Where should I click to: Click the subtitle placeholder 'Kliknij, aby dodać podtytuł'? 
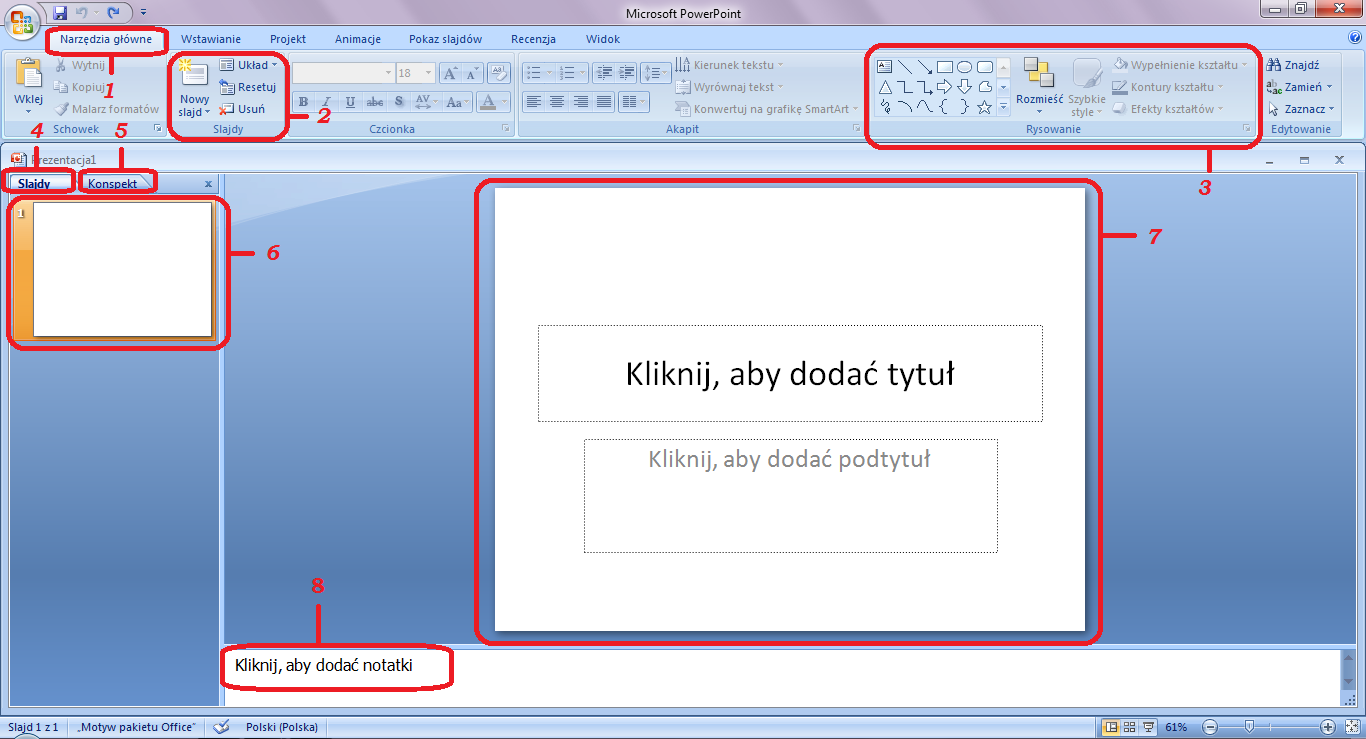tap(790, 495)
